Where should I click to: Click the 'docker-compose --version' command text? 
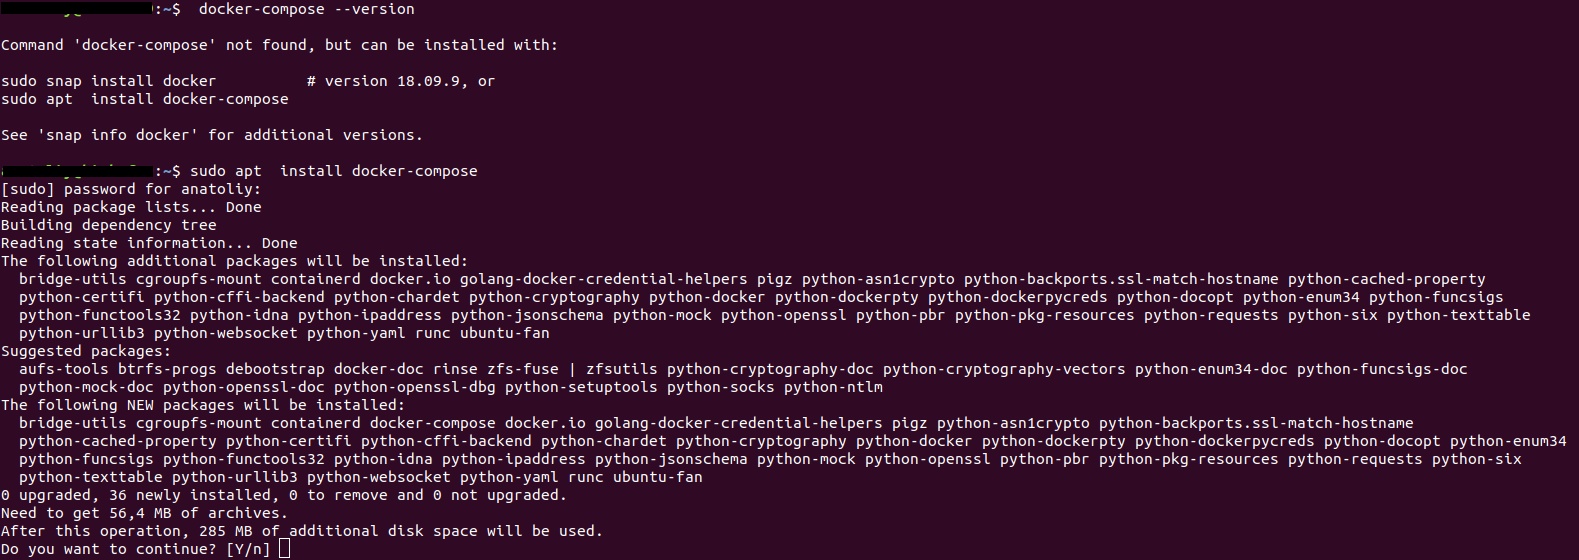click(x=307, y=9)
